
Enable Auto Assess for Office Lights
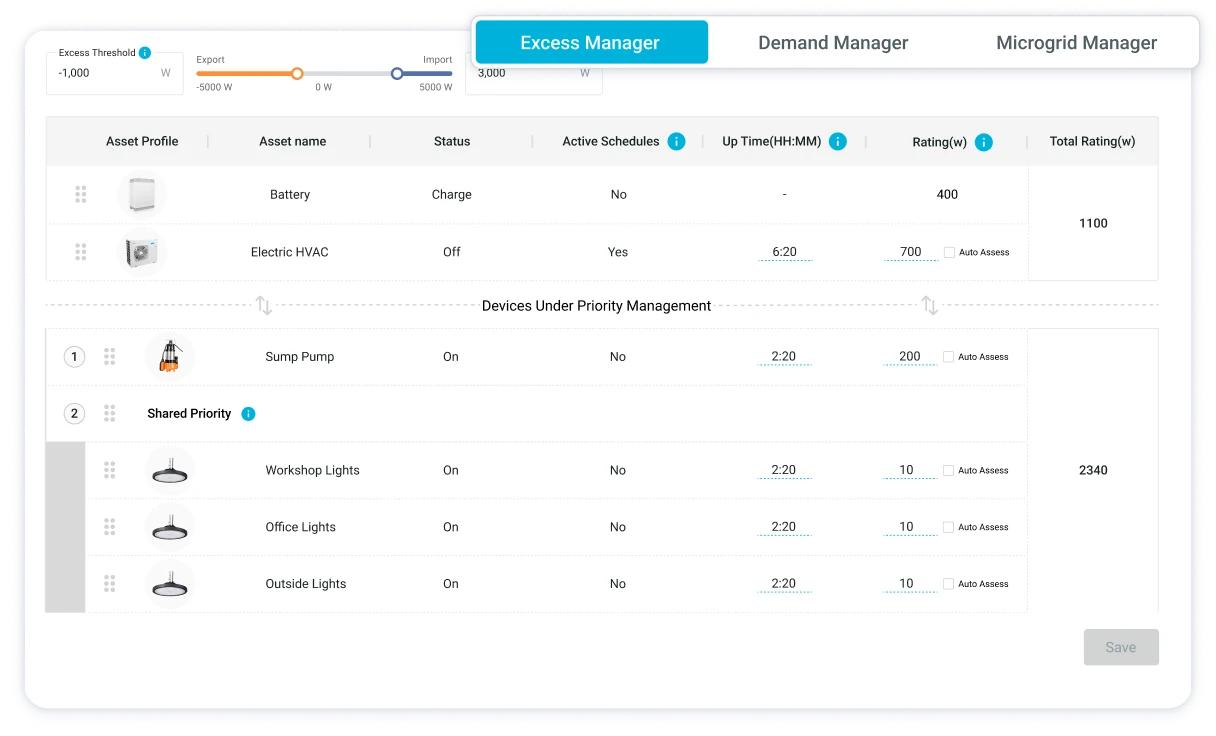(949, 527)
